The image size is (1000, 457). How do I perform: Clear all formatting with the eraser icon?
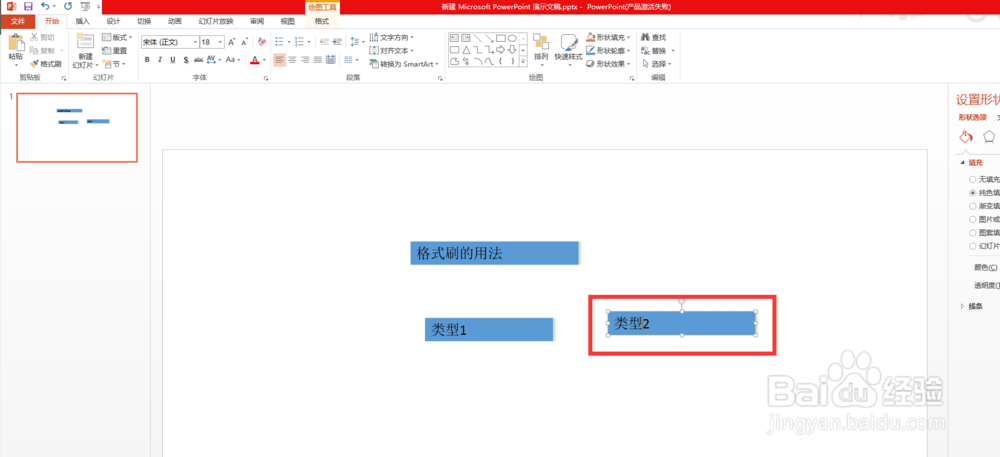(261, 42)
